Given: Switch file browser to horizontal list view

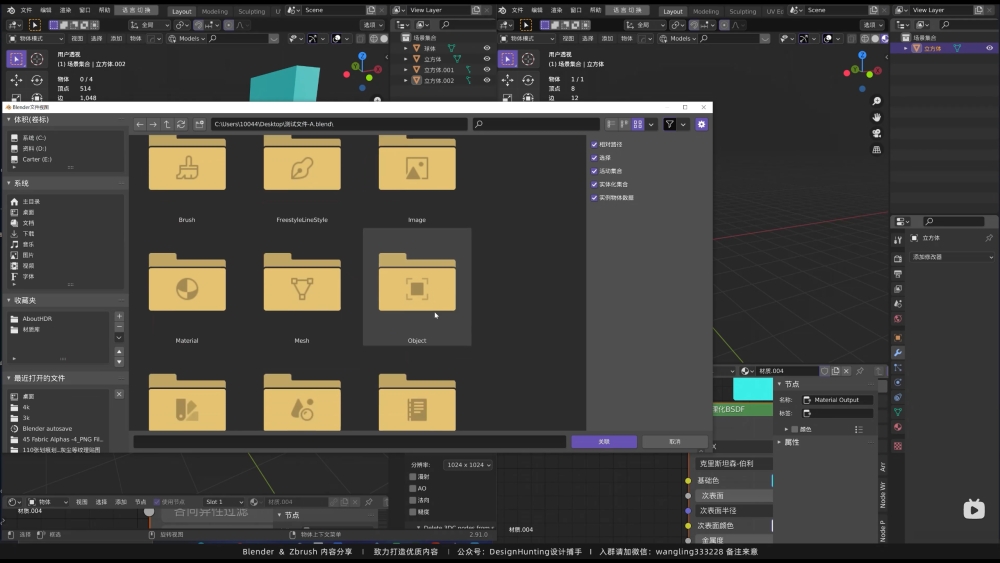Looking at the screenshot, I should (x=624, y=124).
